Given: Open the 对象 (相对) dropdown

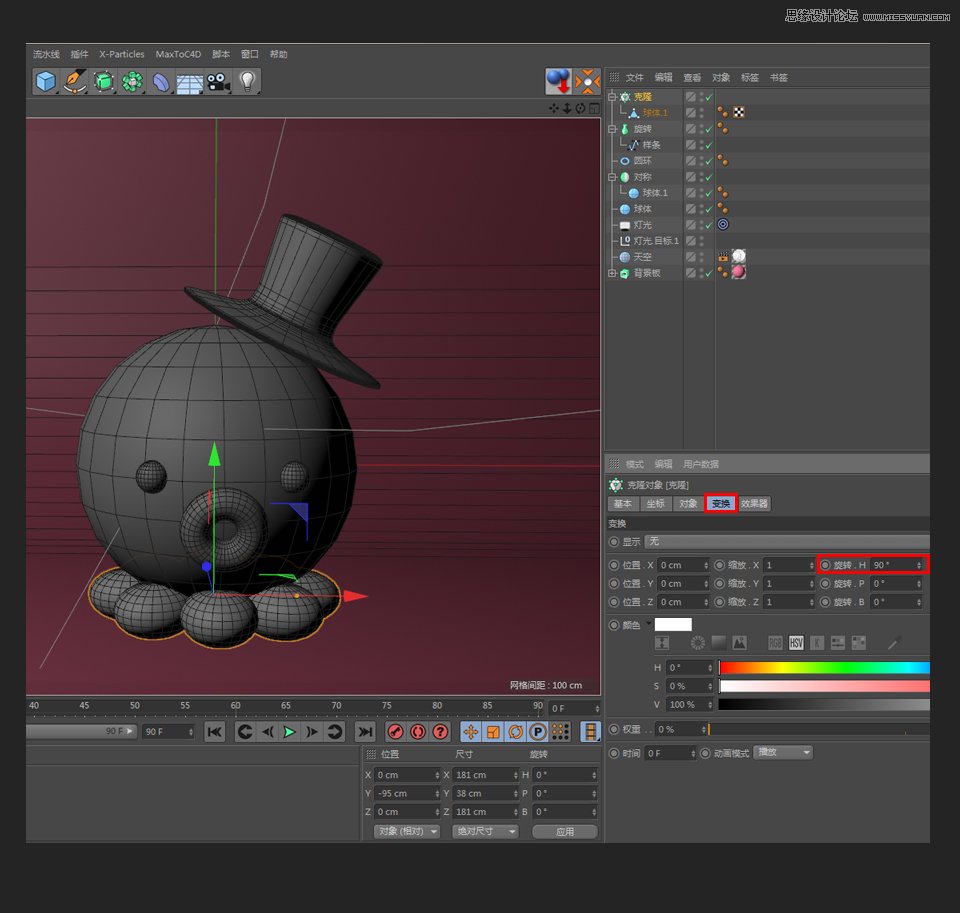Looking at the screenshot, I should 406,831.
